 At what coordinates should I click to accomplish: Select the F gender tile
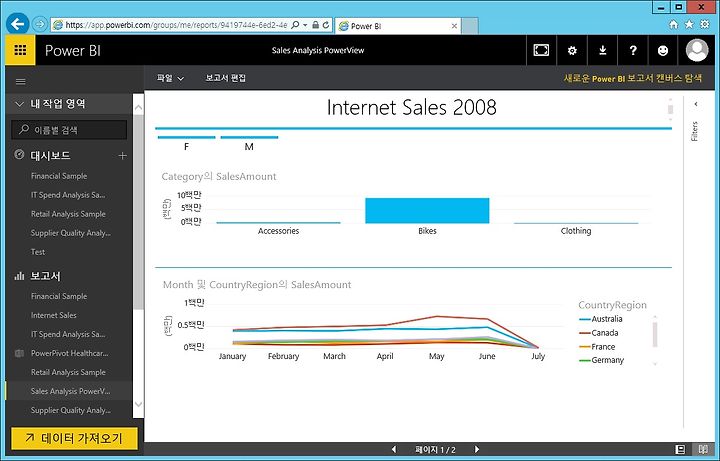tap(186, 143)
